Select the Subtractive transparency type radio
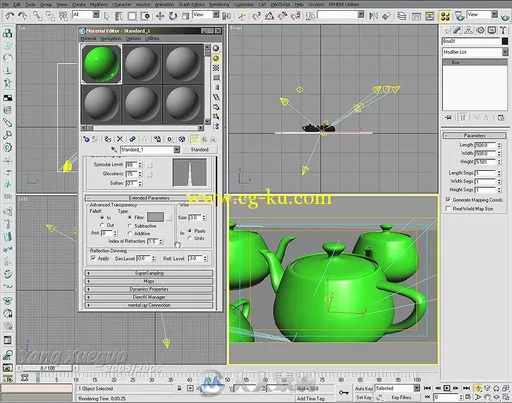Screen dimensions: 512x403 tap(130, 226)
